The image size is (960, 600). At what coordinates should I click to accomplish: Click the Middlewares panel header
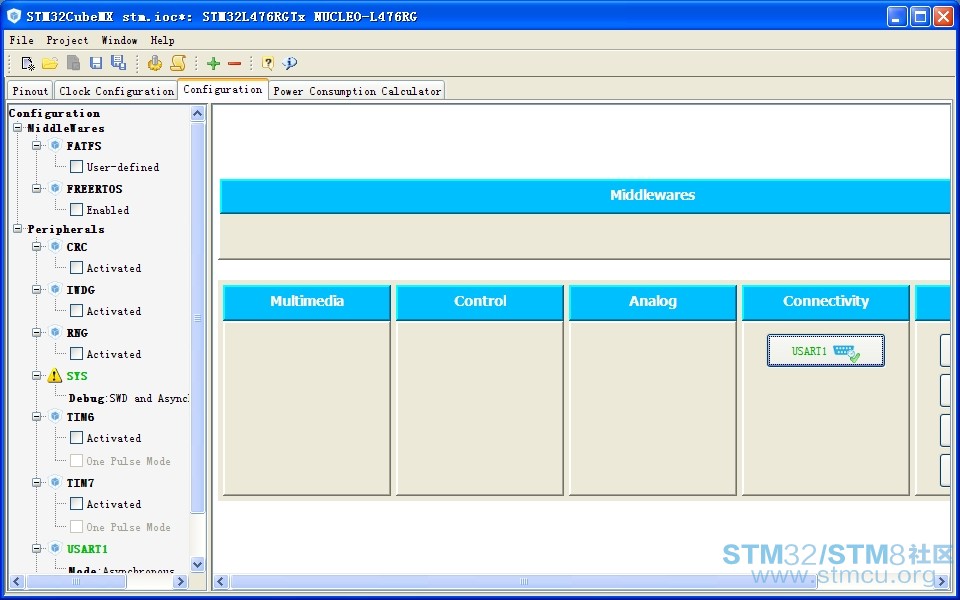(585, 196)
